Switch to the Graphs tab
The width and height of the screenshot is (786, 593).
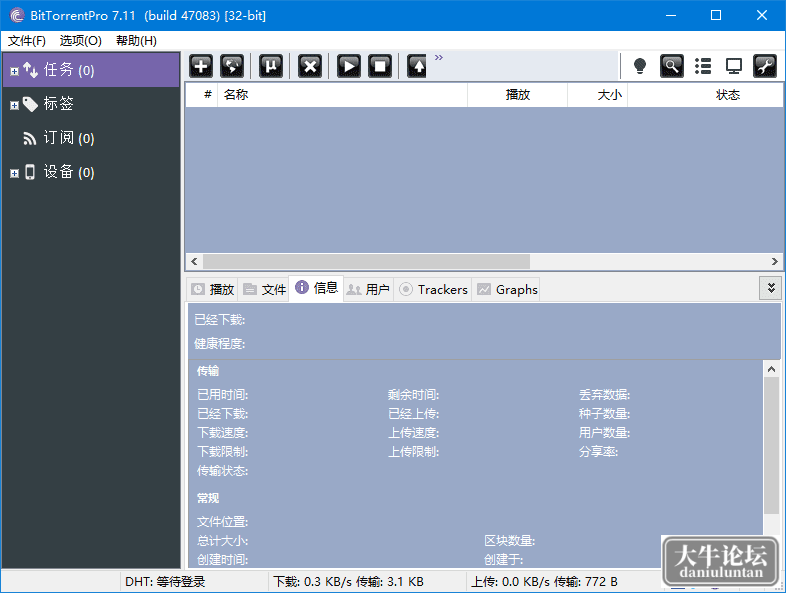coord(506,289)
